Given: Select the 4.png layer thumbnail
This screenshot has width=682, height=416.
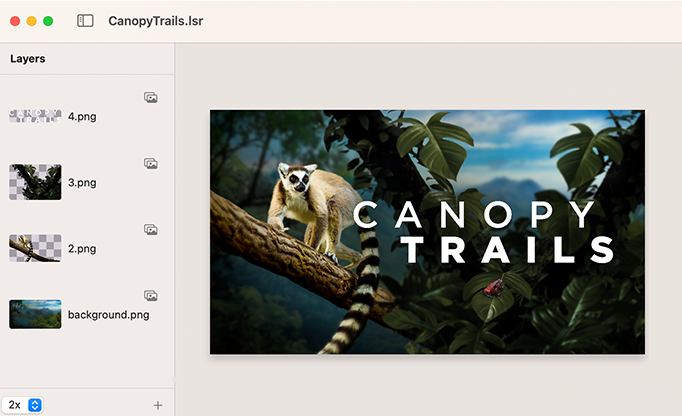Looking at the screenshot, I should click(x=35, y=116).
